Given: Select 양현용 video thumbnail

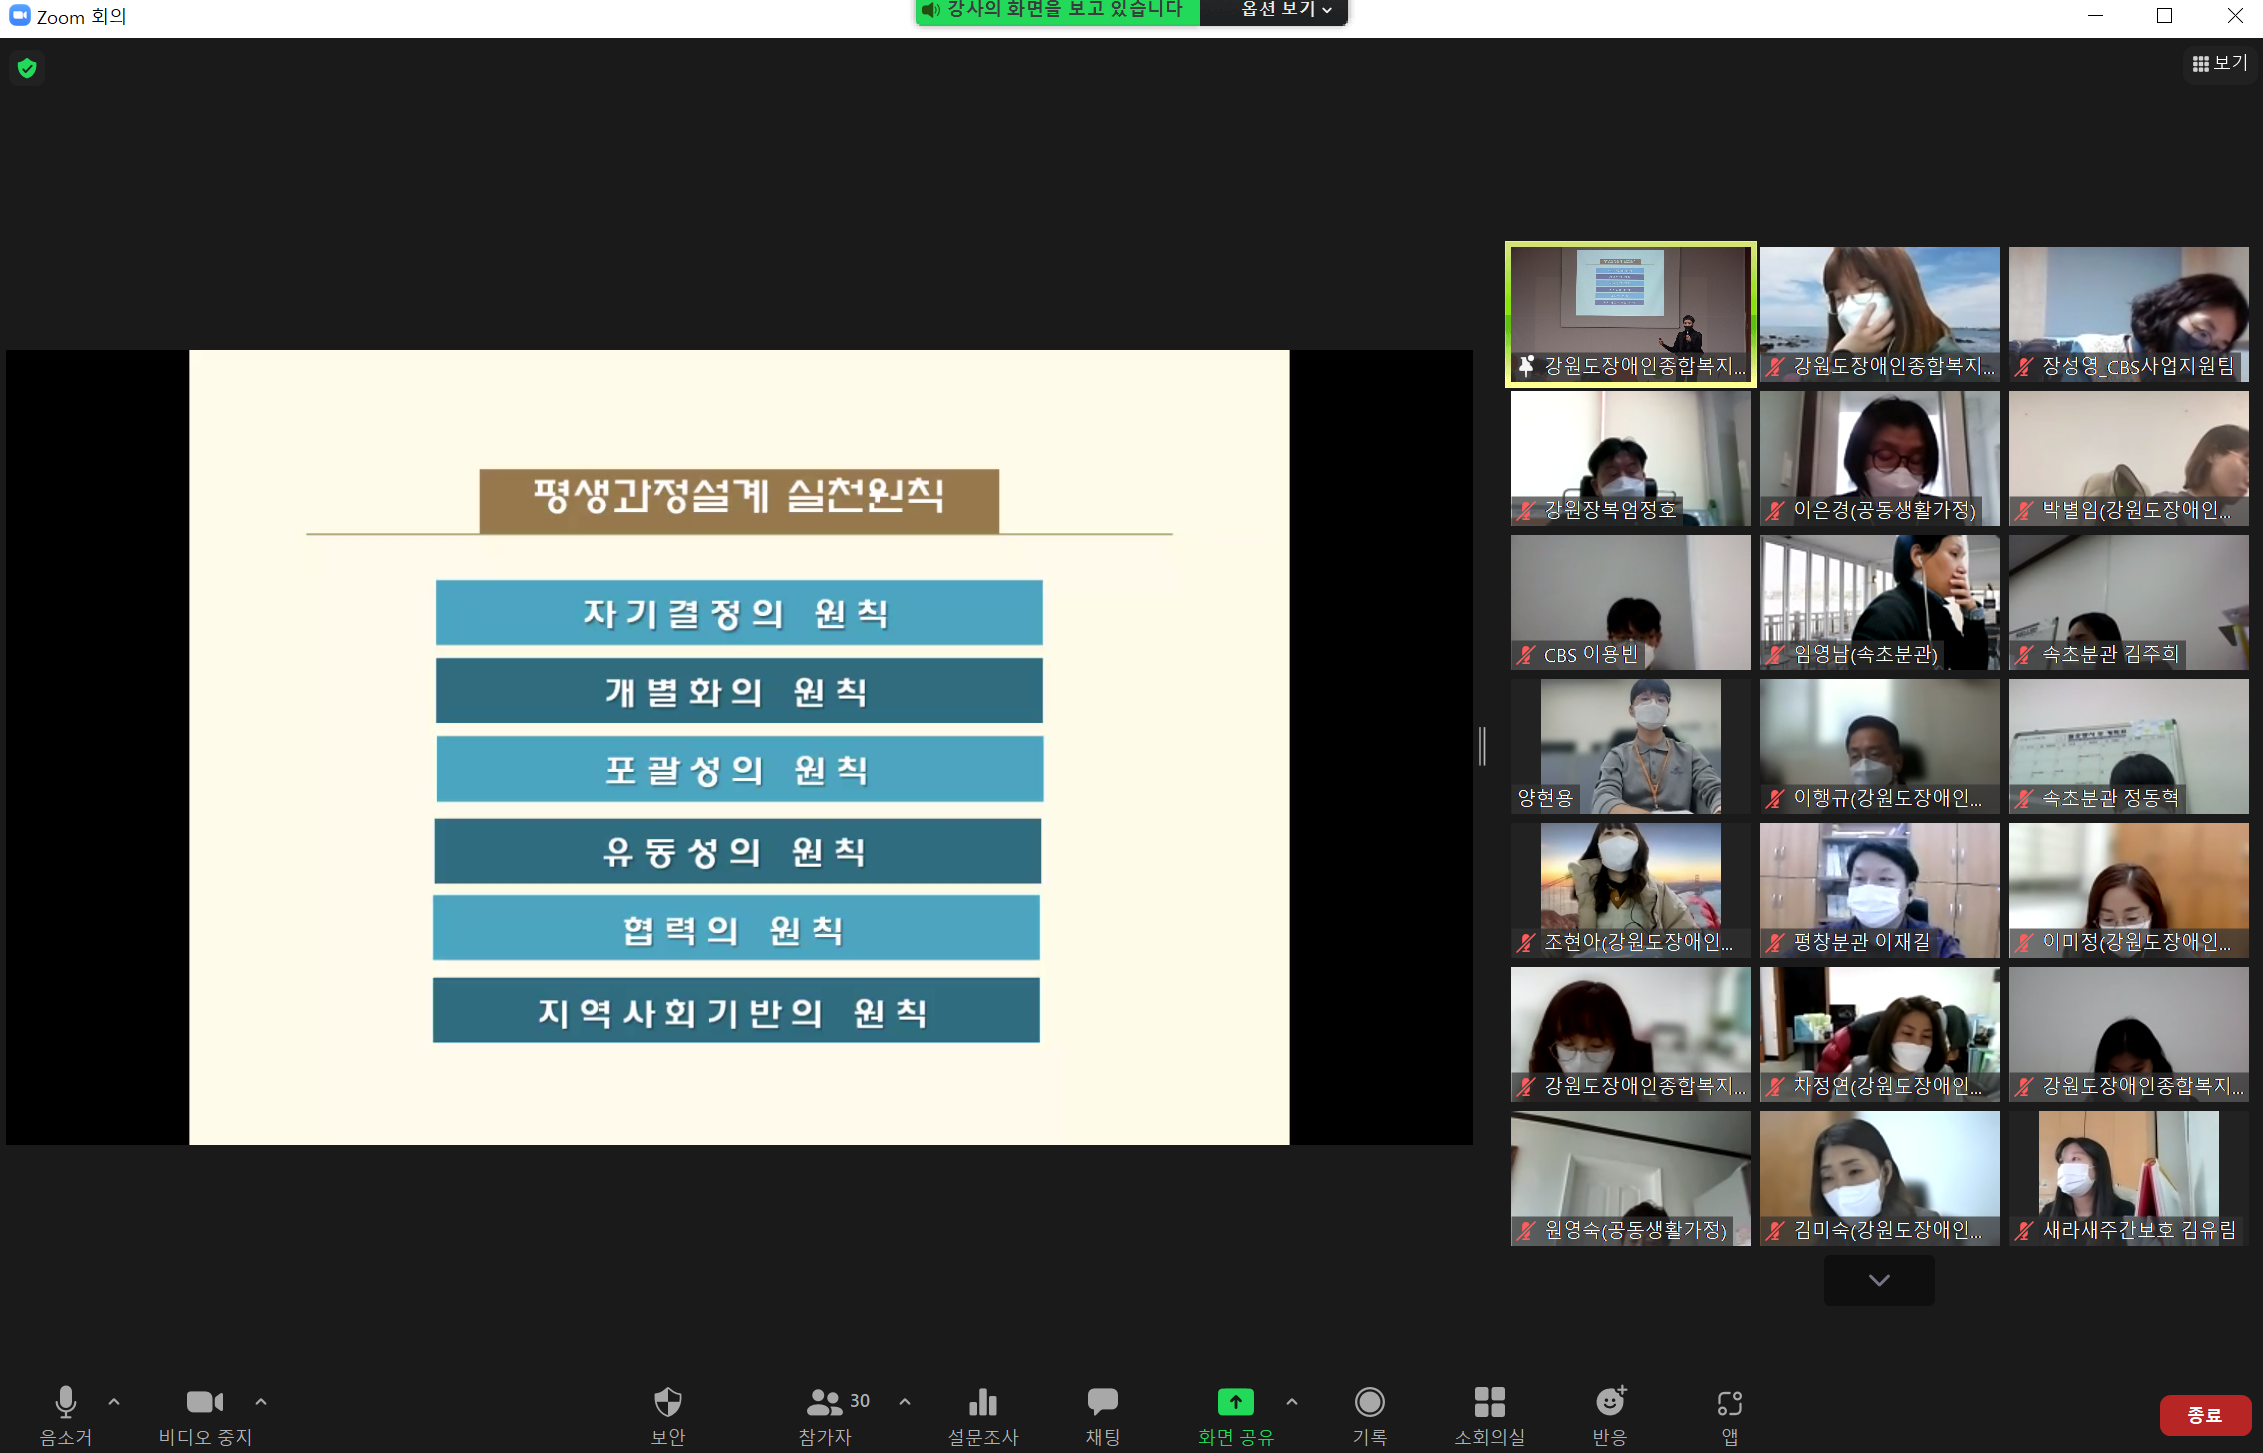Looking at the screenshot, I should click(1631, 746).
